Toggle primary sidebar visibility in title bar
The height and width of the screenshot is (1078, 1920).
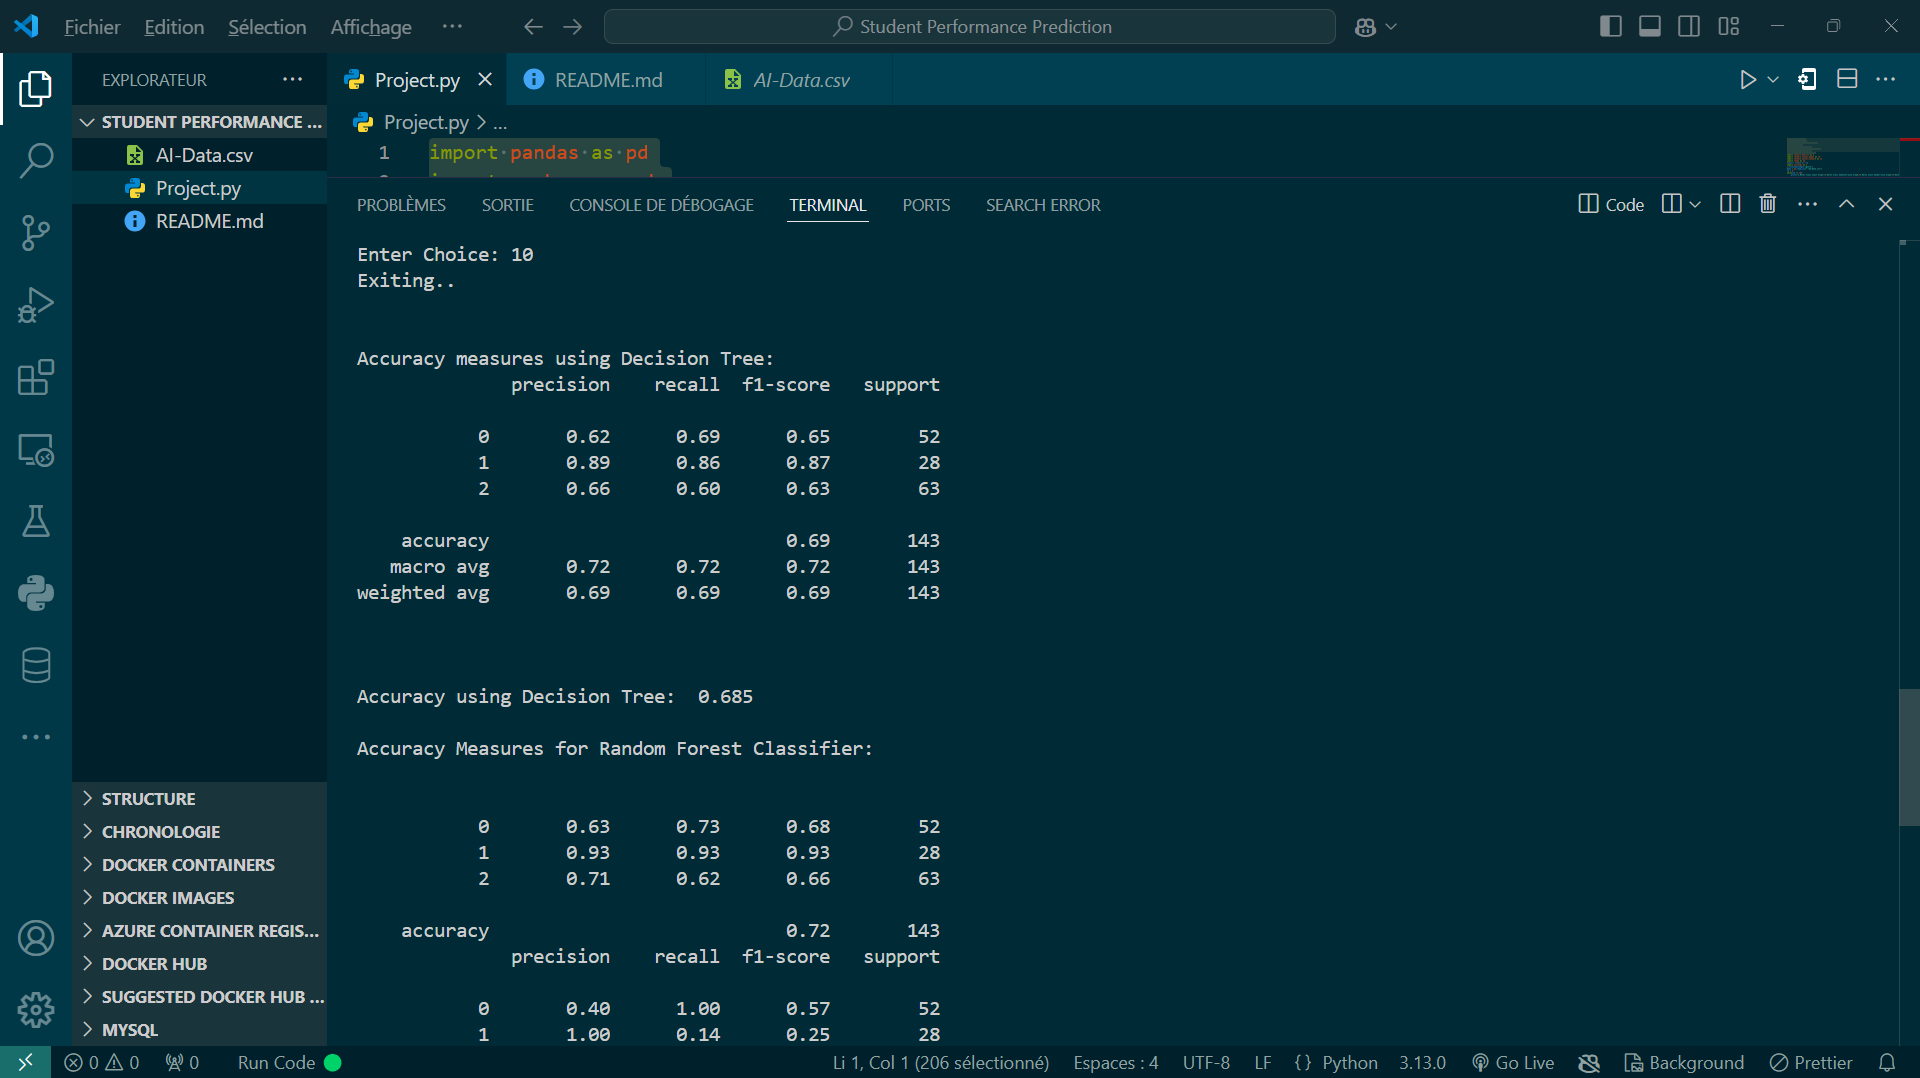coord(1610,27)
